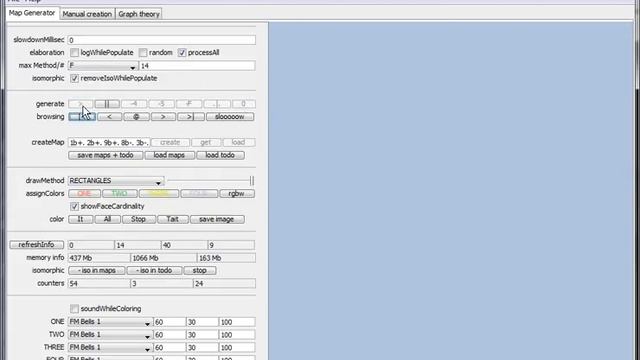Click the save image button

217,219
